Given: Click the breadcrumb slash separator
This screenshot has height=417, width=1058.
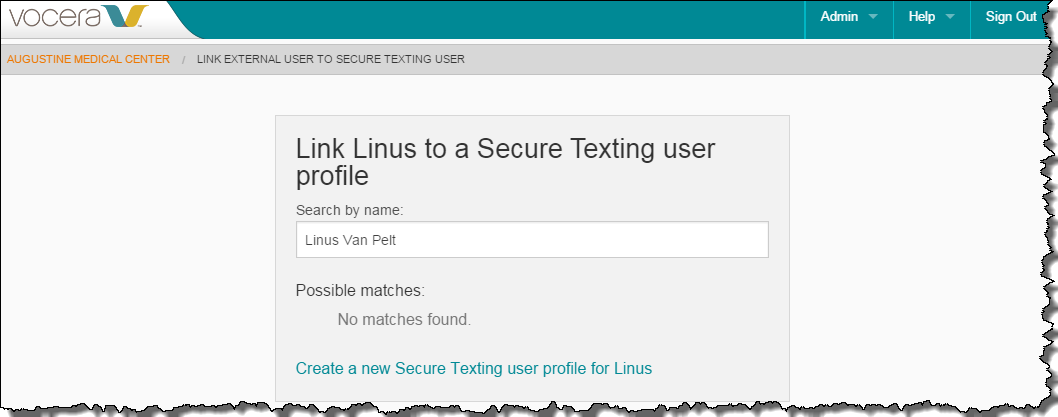Looking at the screenshot, I should [x=183, y=59].
